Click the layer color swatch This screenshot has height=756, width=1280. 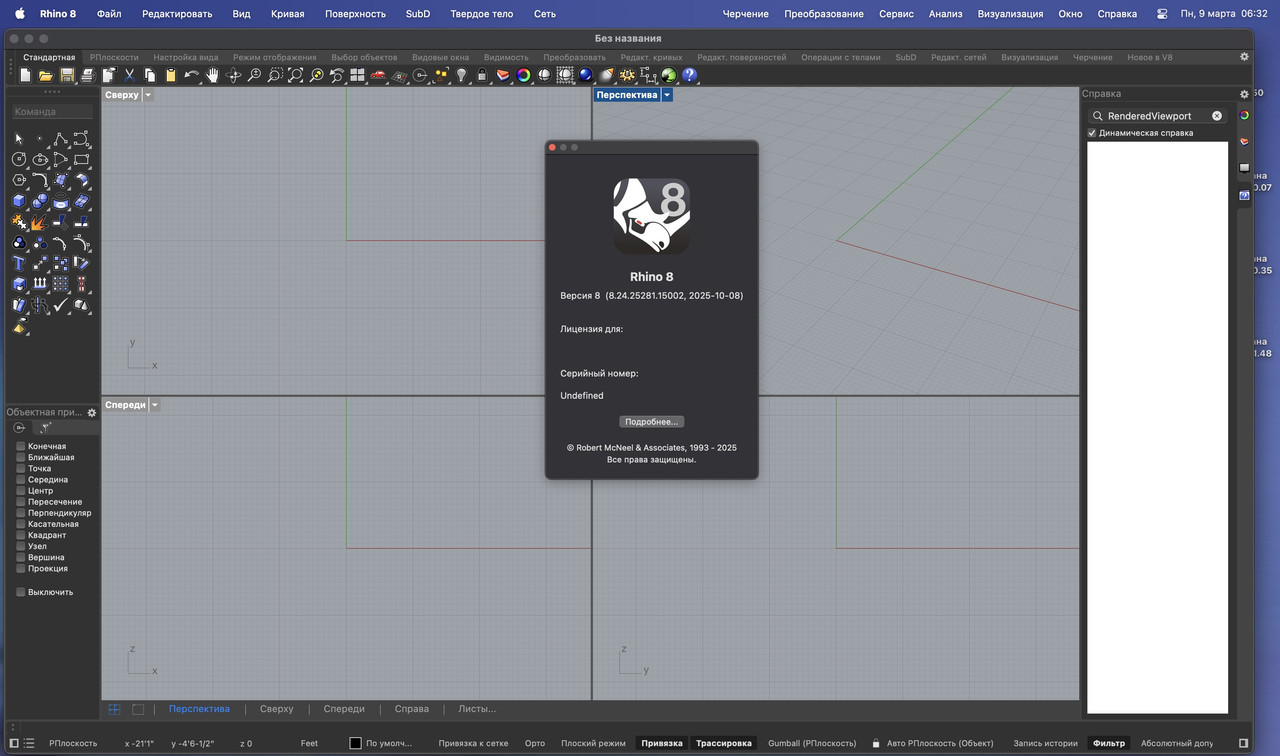tap(355, 743)
